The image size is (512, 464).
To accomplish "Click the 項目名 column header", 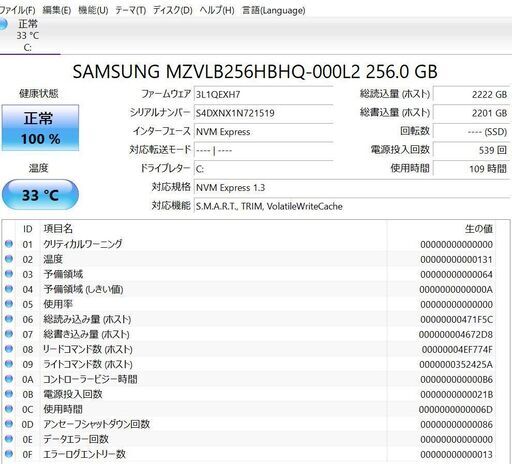I will (58, 229).
